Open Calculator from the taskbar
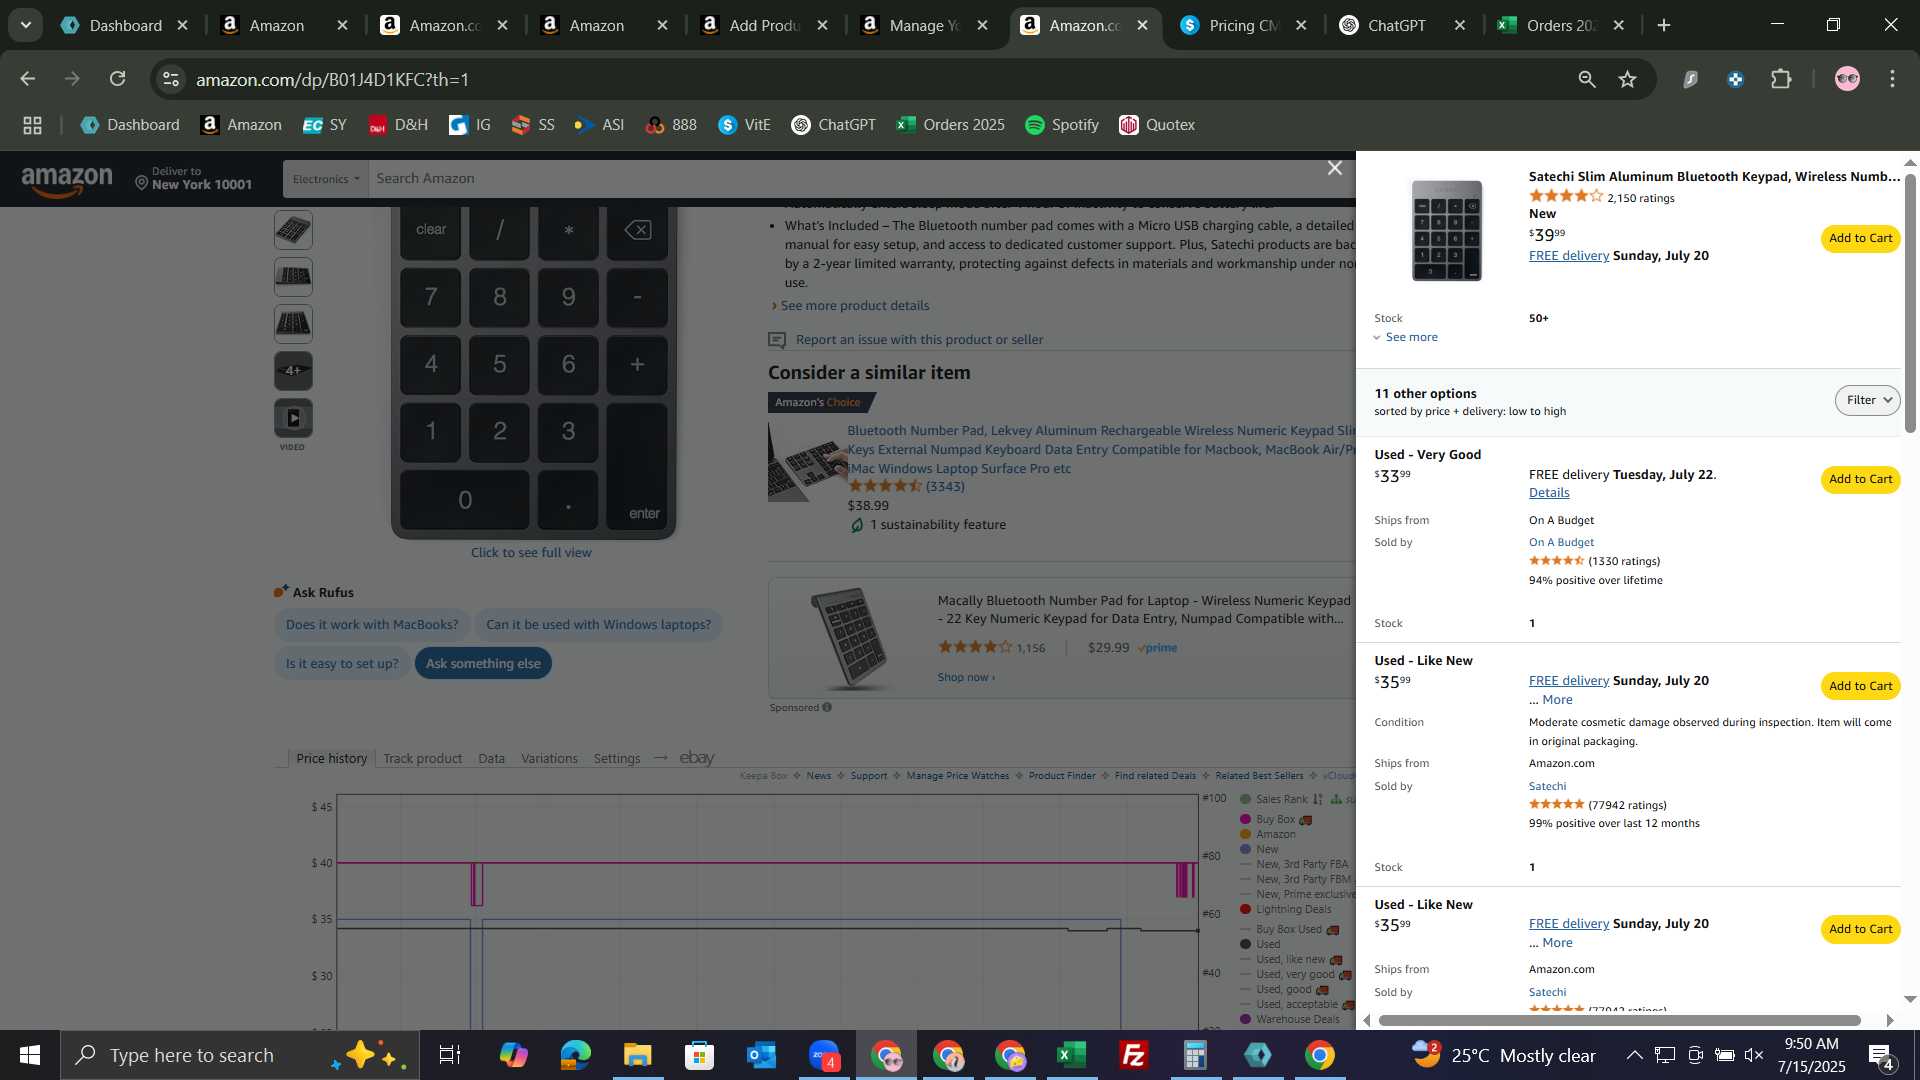Viewport: 1920px width, 1080px height. [1195, 1055]
